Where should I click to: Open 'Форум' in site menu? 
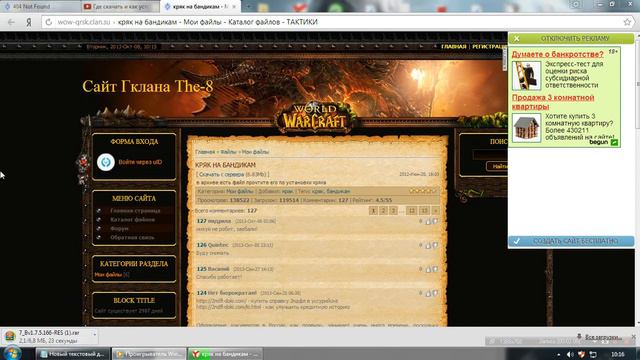pos(119,229)
